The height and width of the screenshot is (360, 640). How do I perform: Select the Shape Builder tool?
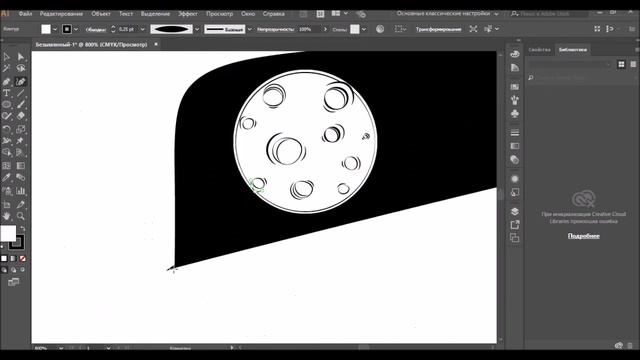click(7, 153)
